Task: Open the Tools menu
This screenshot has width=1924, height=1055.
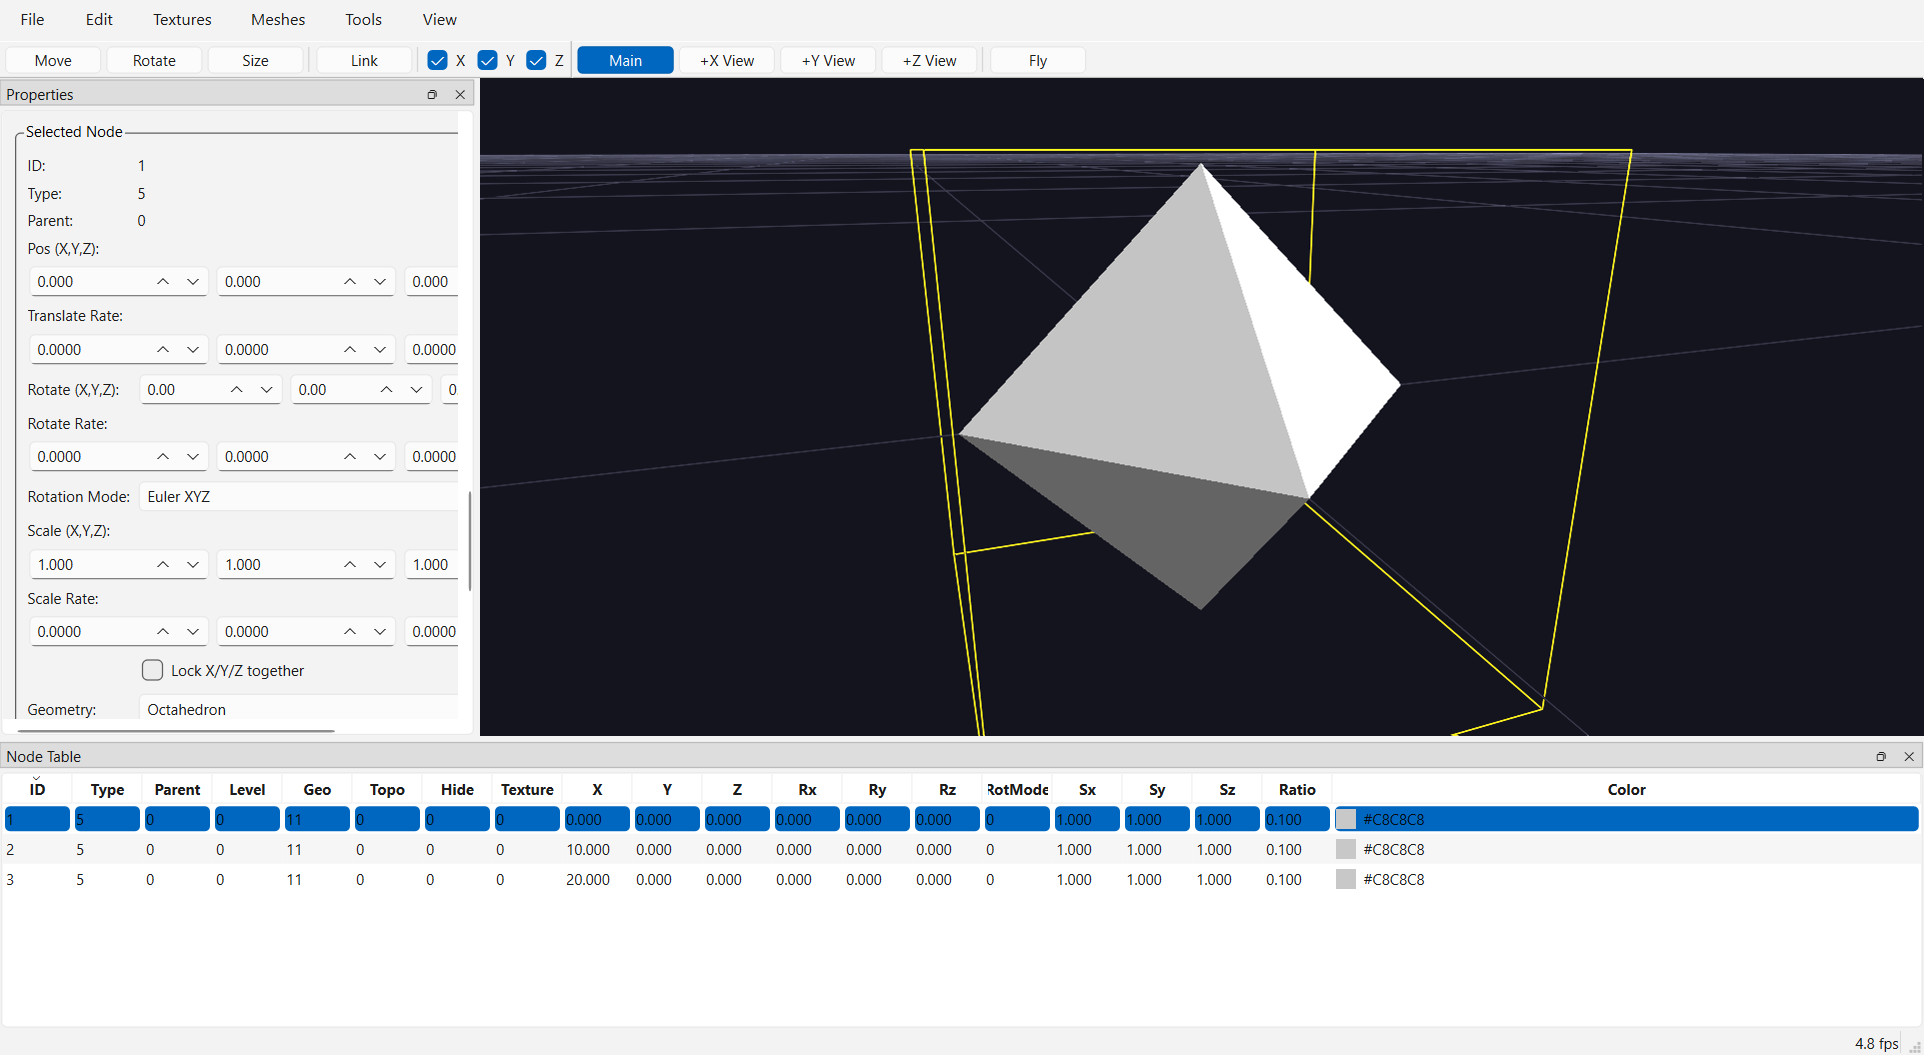Action: 363,19
